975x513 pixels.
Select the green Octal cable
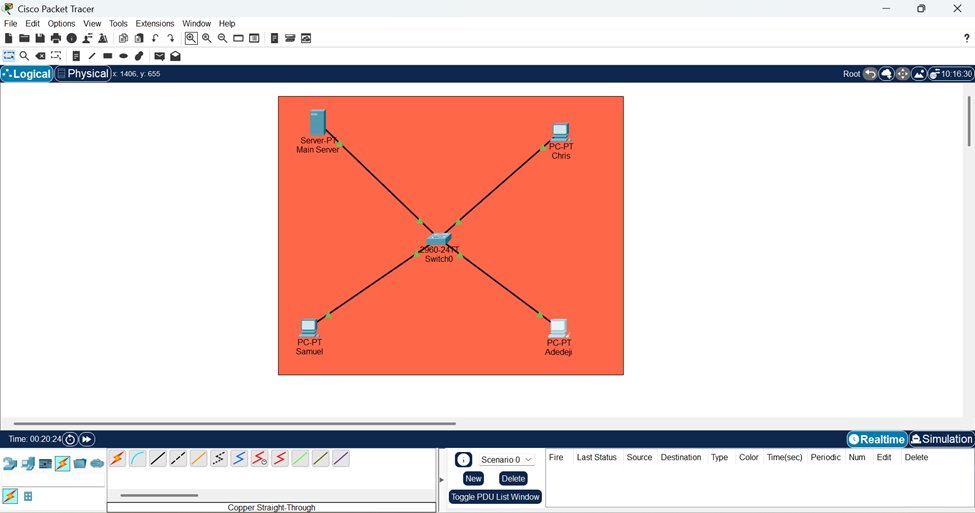[300, 459]
